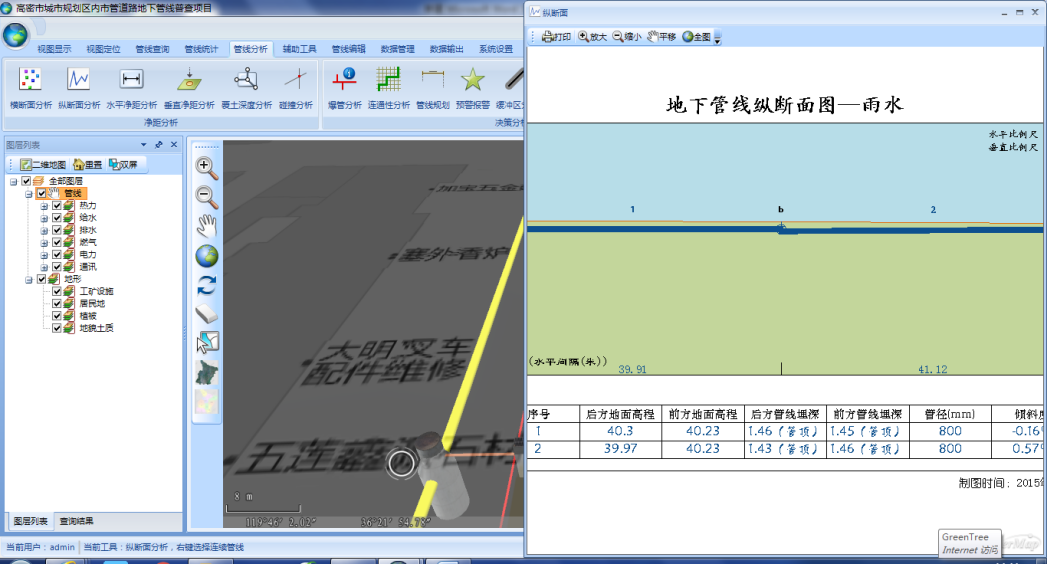Toggle the 电力 layer checkbox
The width and height of the screenshot is (1047, 564).
pyautogui.click(x=57, y=254)
